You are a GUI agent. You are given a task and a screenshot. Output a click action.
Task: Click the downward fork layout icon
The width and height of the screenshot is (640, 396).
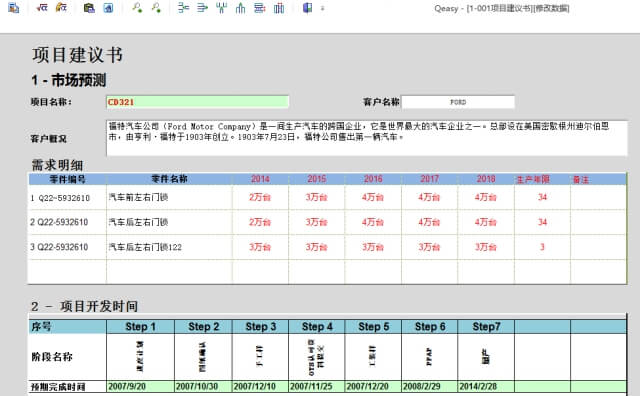[x=222, y=8]
